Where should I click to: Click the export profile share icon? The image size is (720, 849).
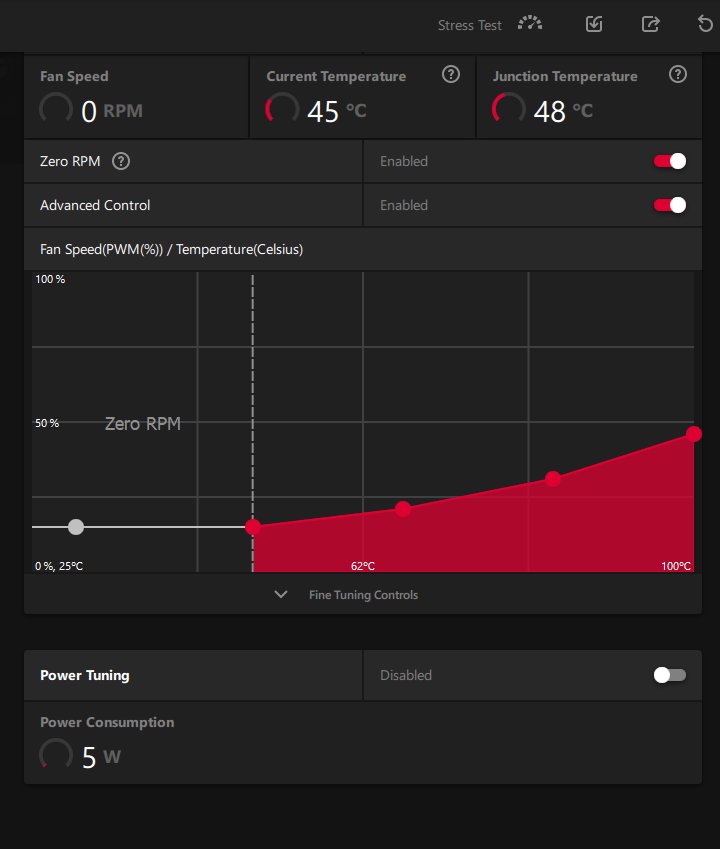click(651, 24)
